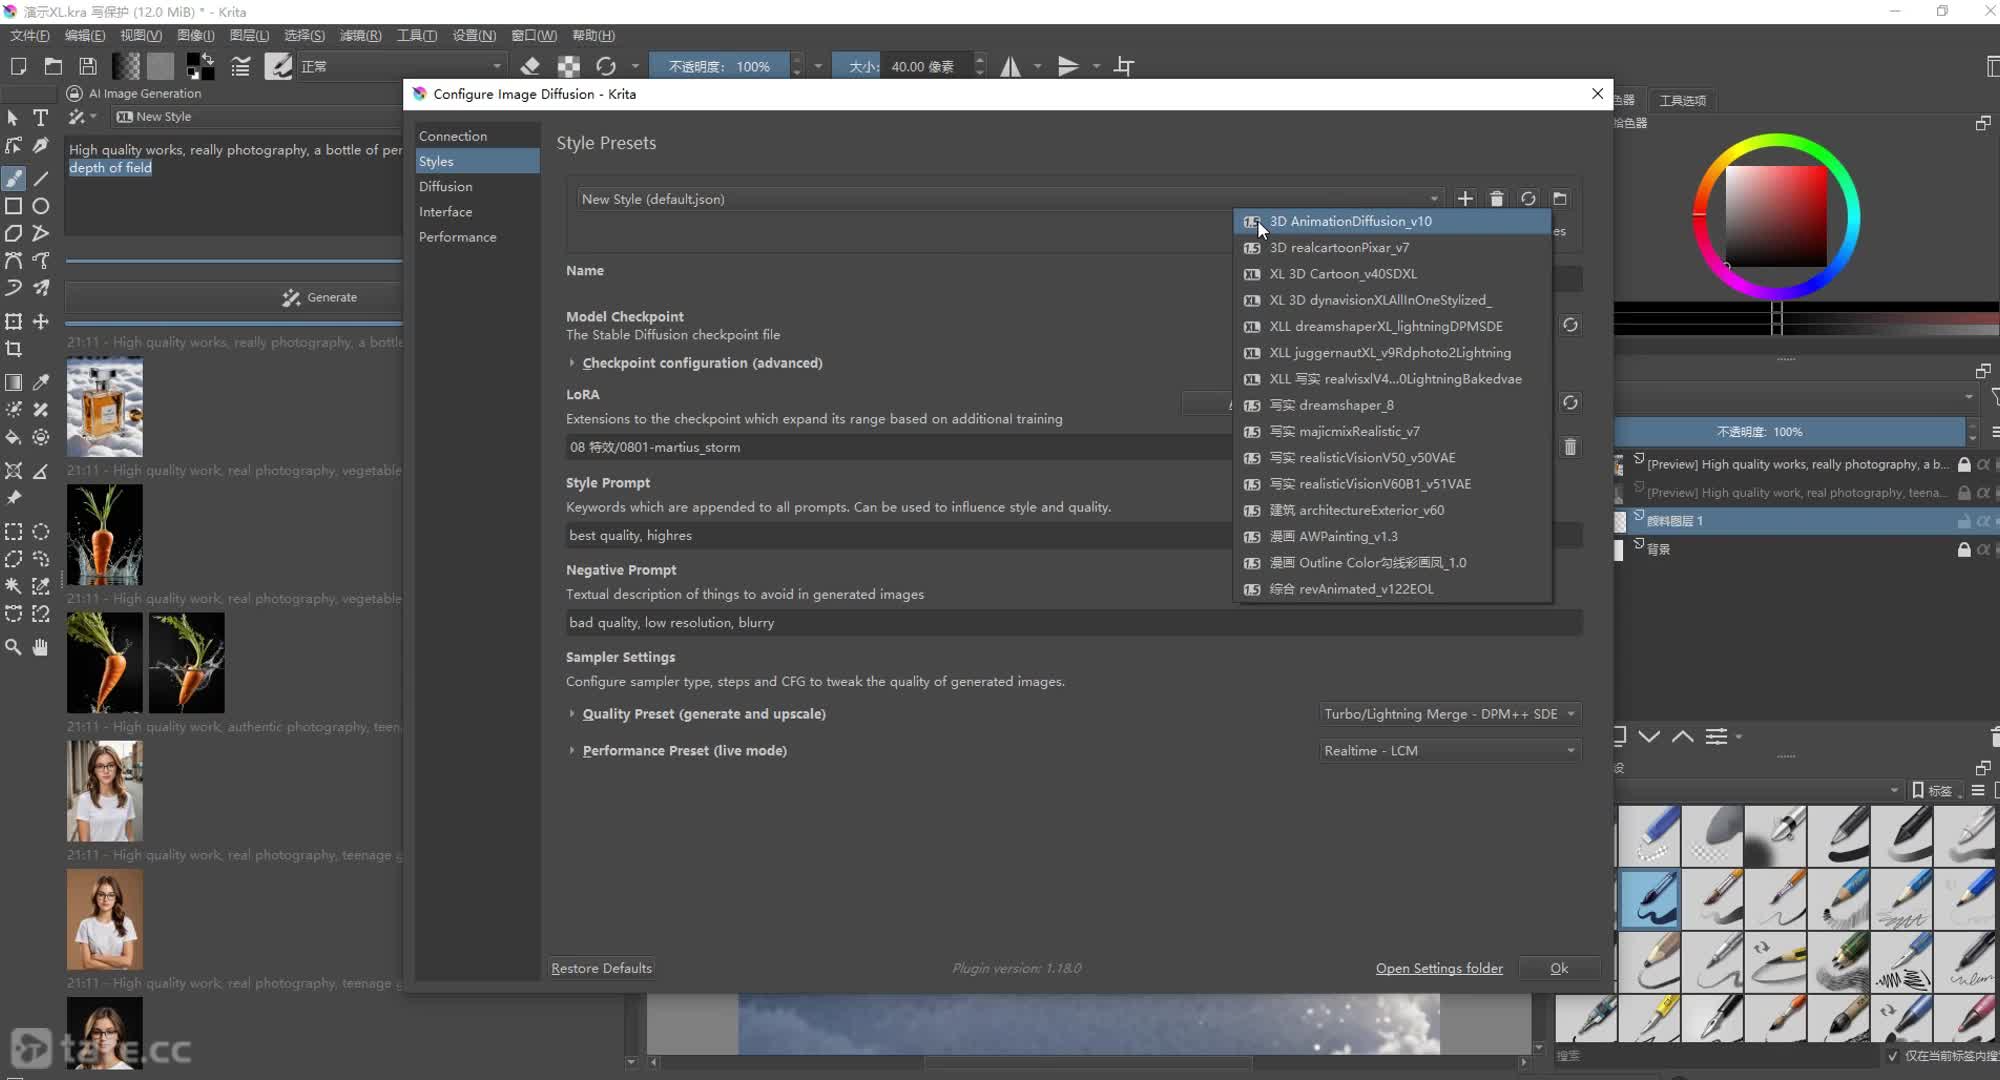Move layer up in Layers panel
The width and height of the screenshot is (2000, 1080).
1683,737
